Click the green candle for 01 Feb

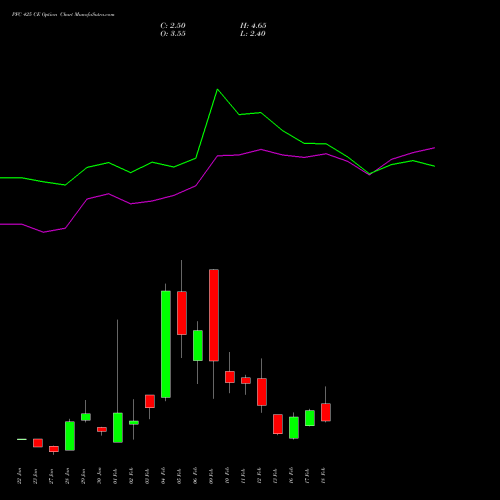(118, 428)
